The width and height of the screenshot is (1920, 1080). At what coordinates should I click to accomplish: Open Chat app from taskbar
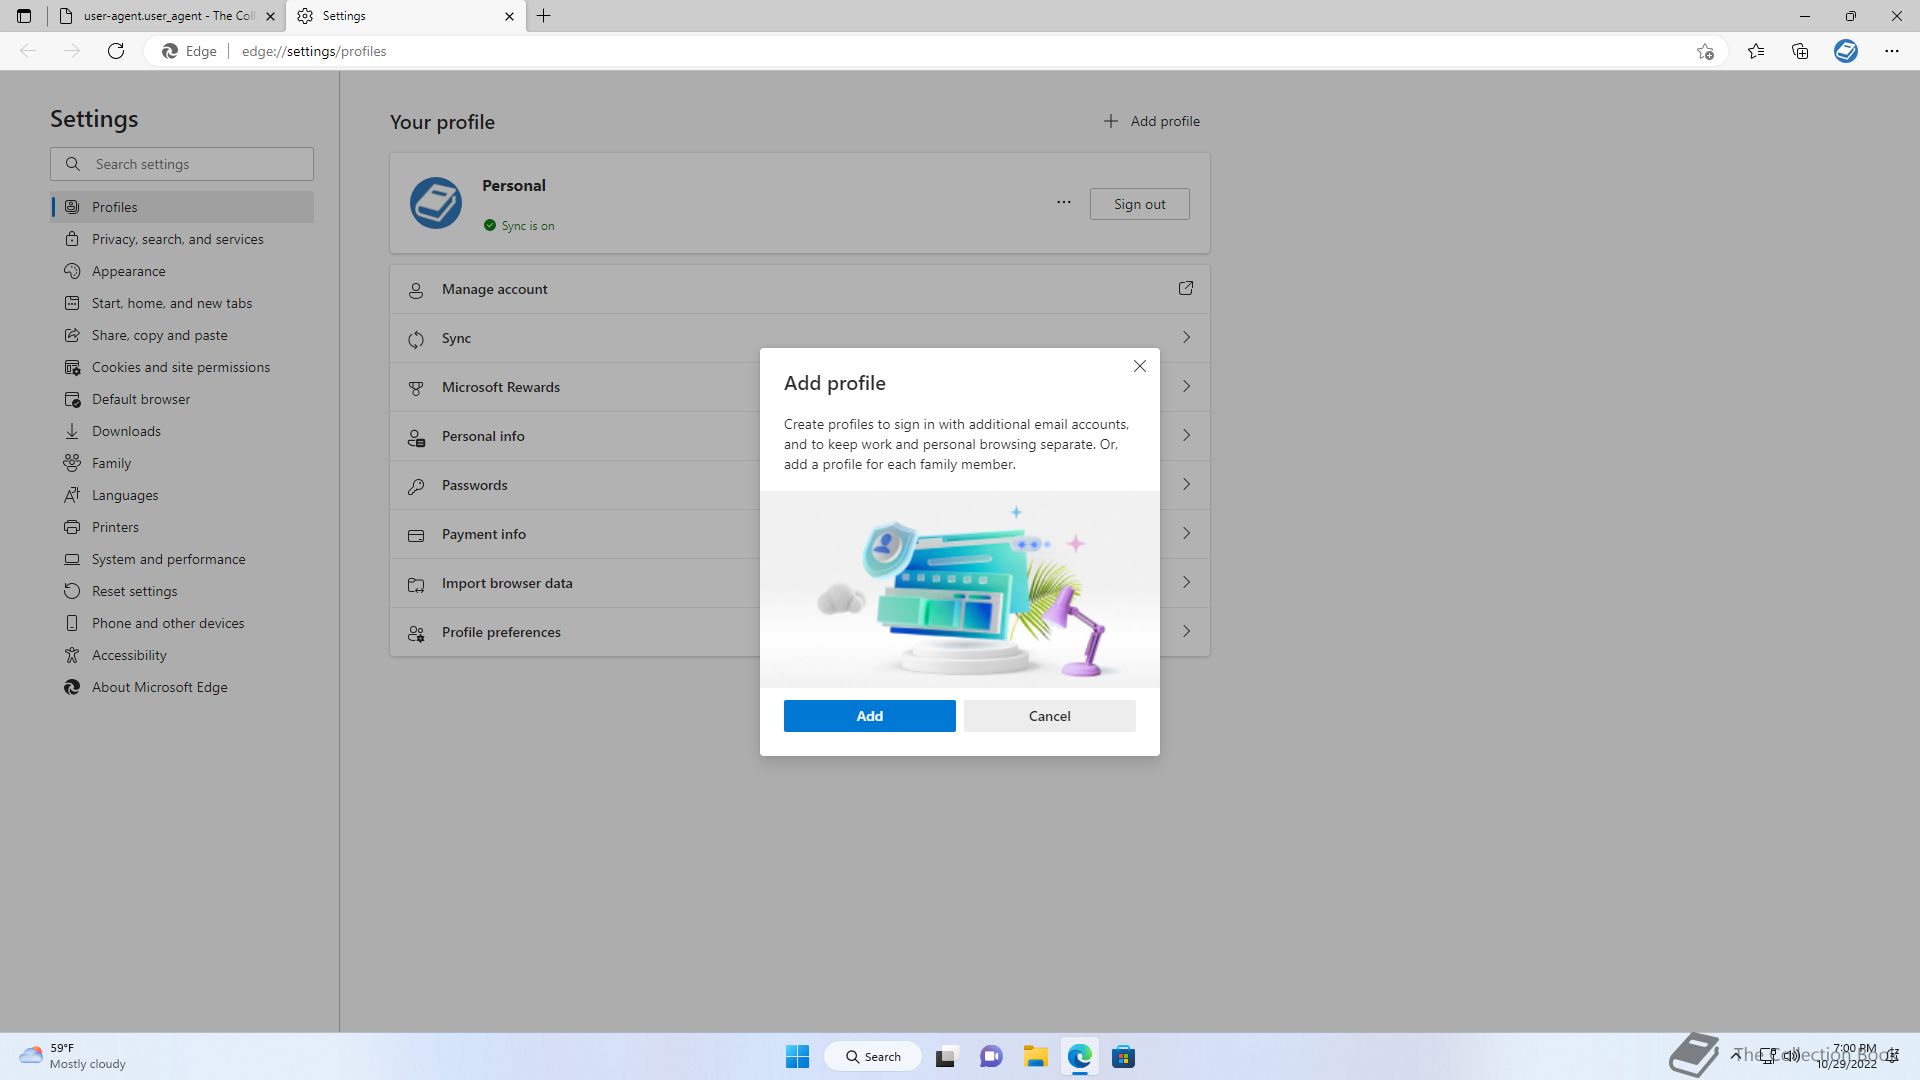[x=991, y=1057]
